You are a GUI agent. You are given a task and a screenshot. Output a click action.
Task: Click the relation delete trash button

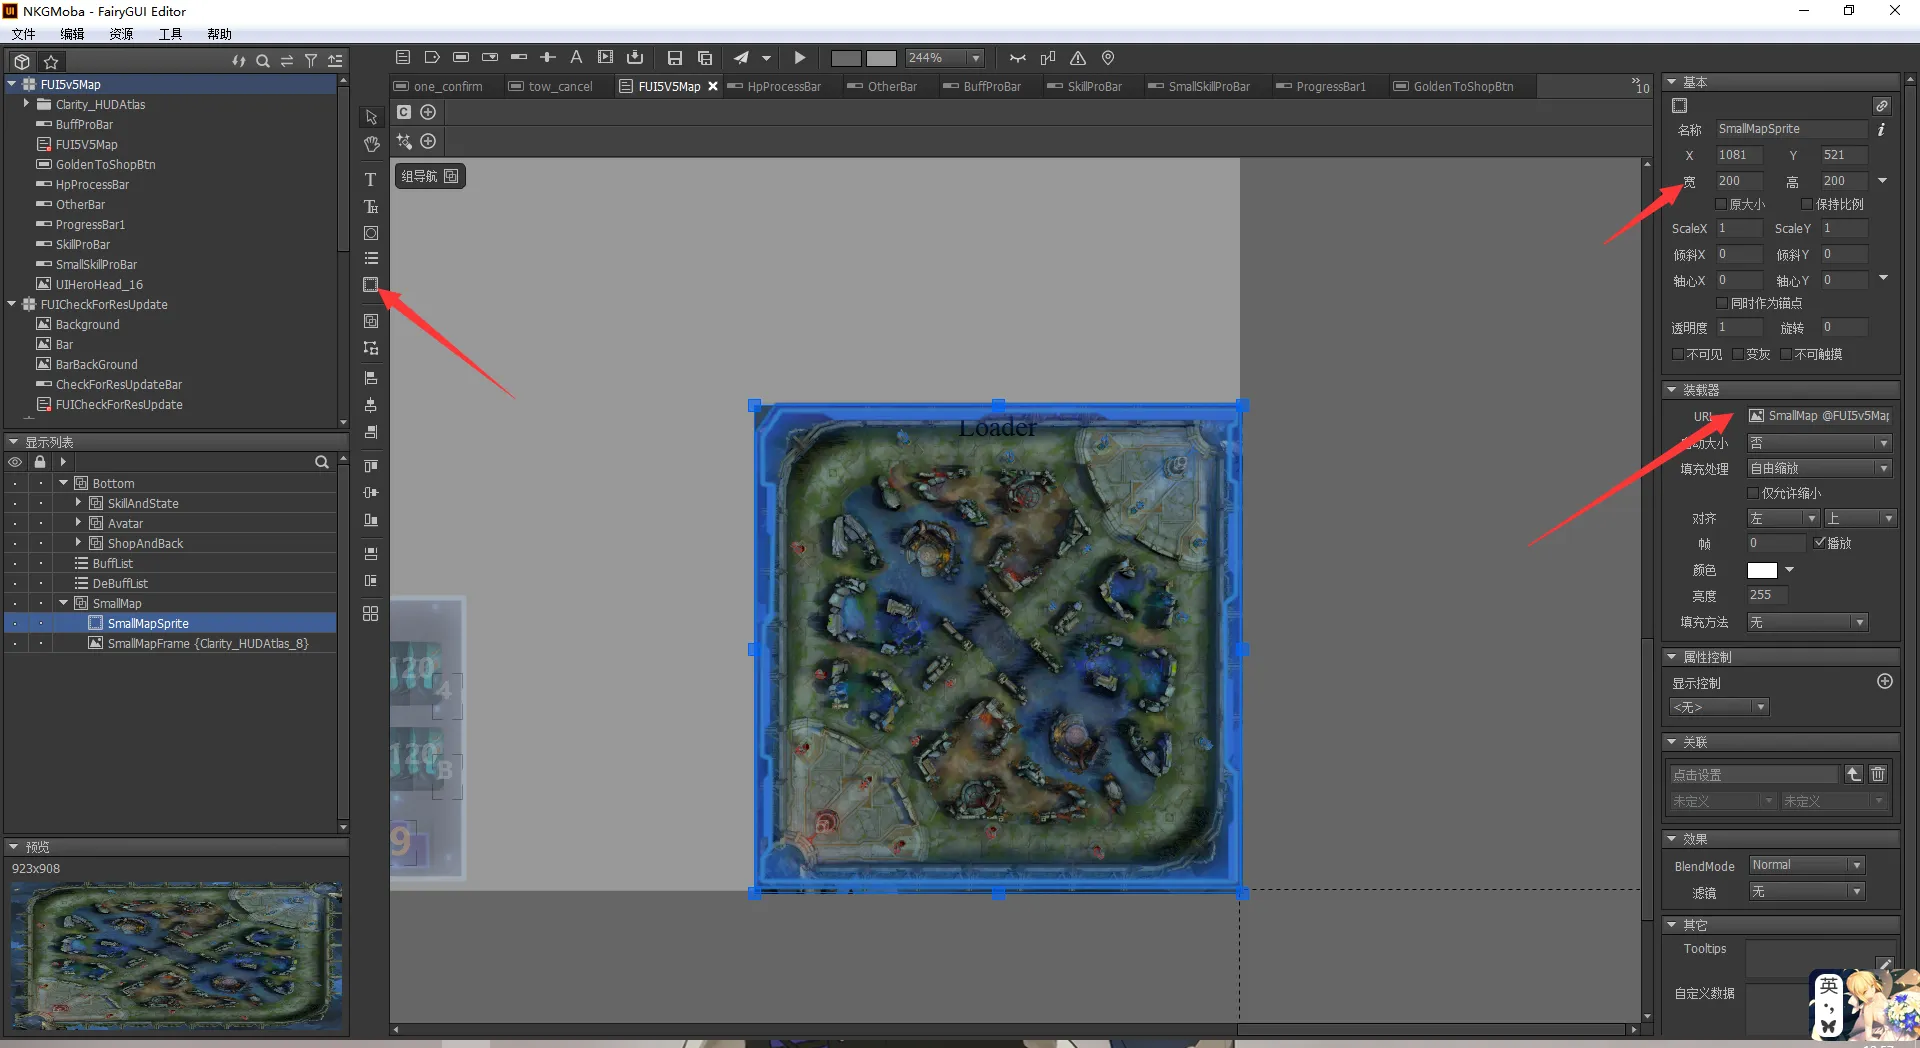click(x=1878, y=774)
